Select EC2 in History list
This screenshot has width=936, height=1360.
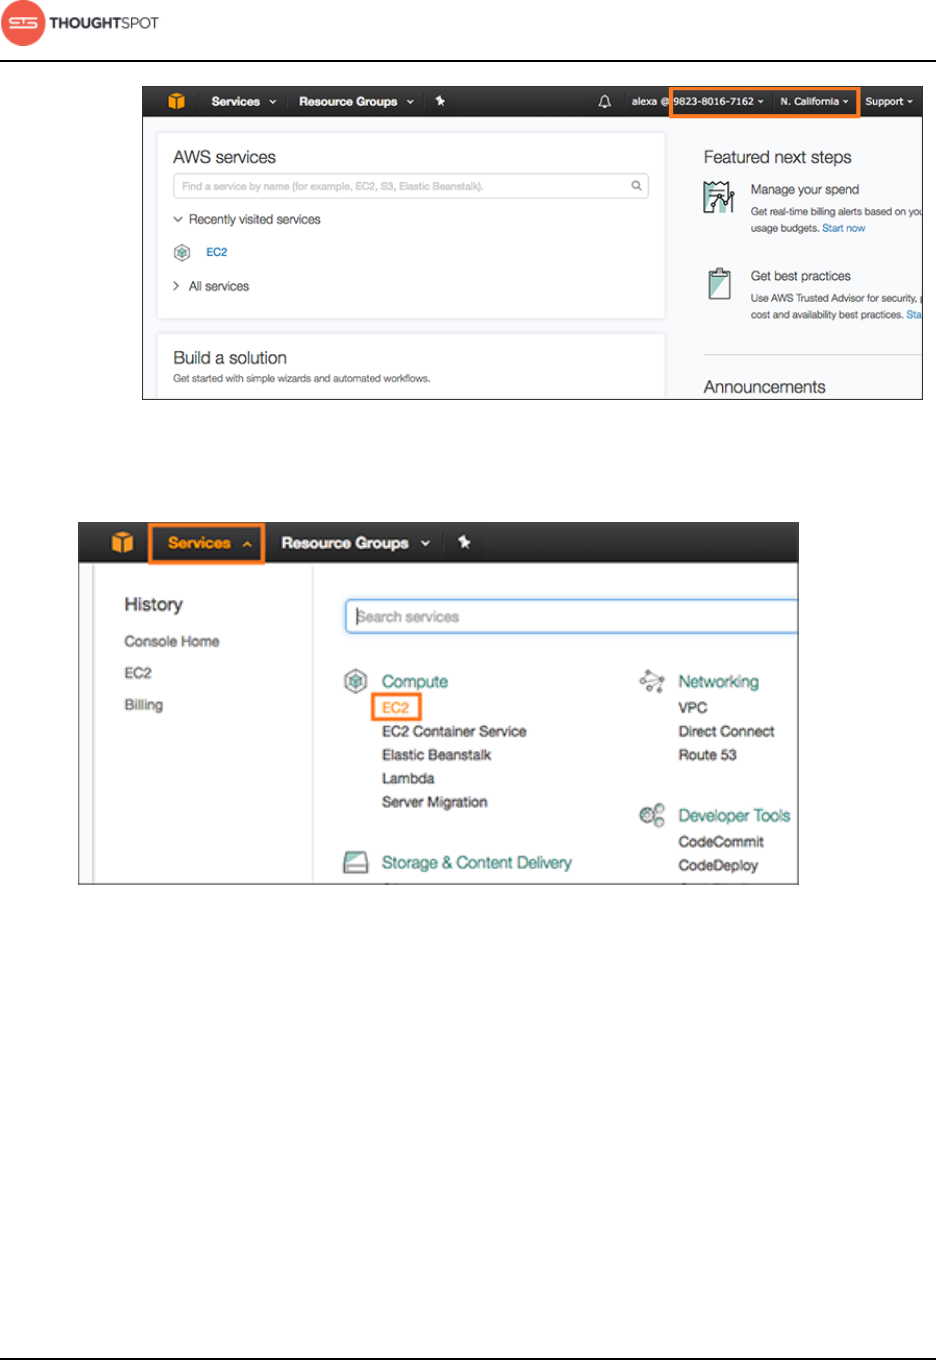138,673
